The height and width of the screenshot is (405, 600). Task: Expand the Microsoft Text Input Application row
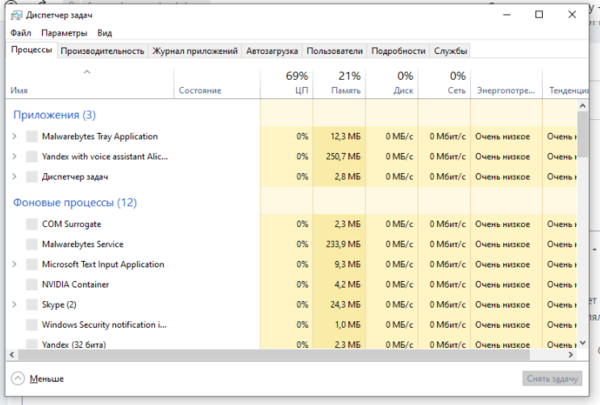coord(14,264)
